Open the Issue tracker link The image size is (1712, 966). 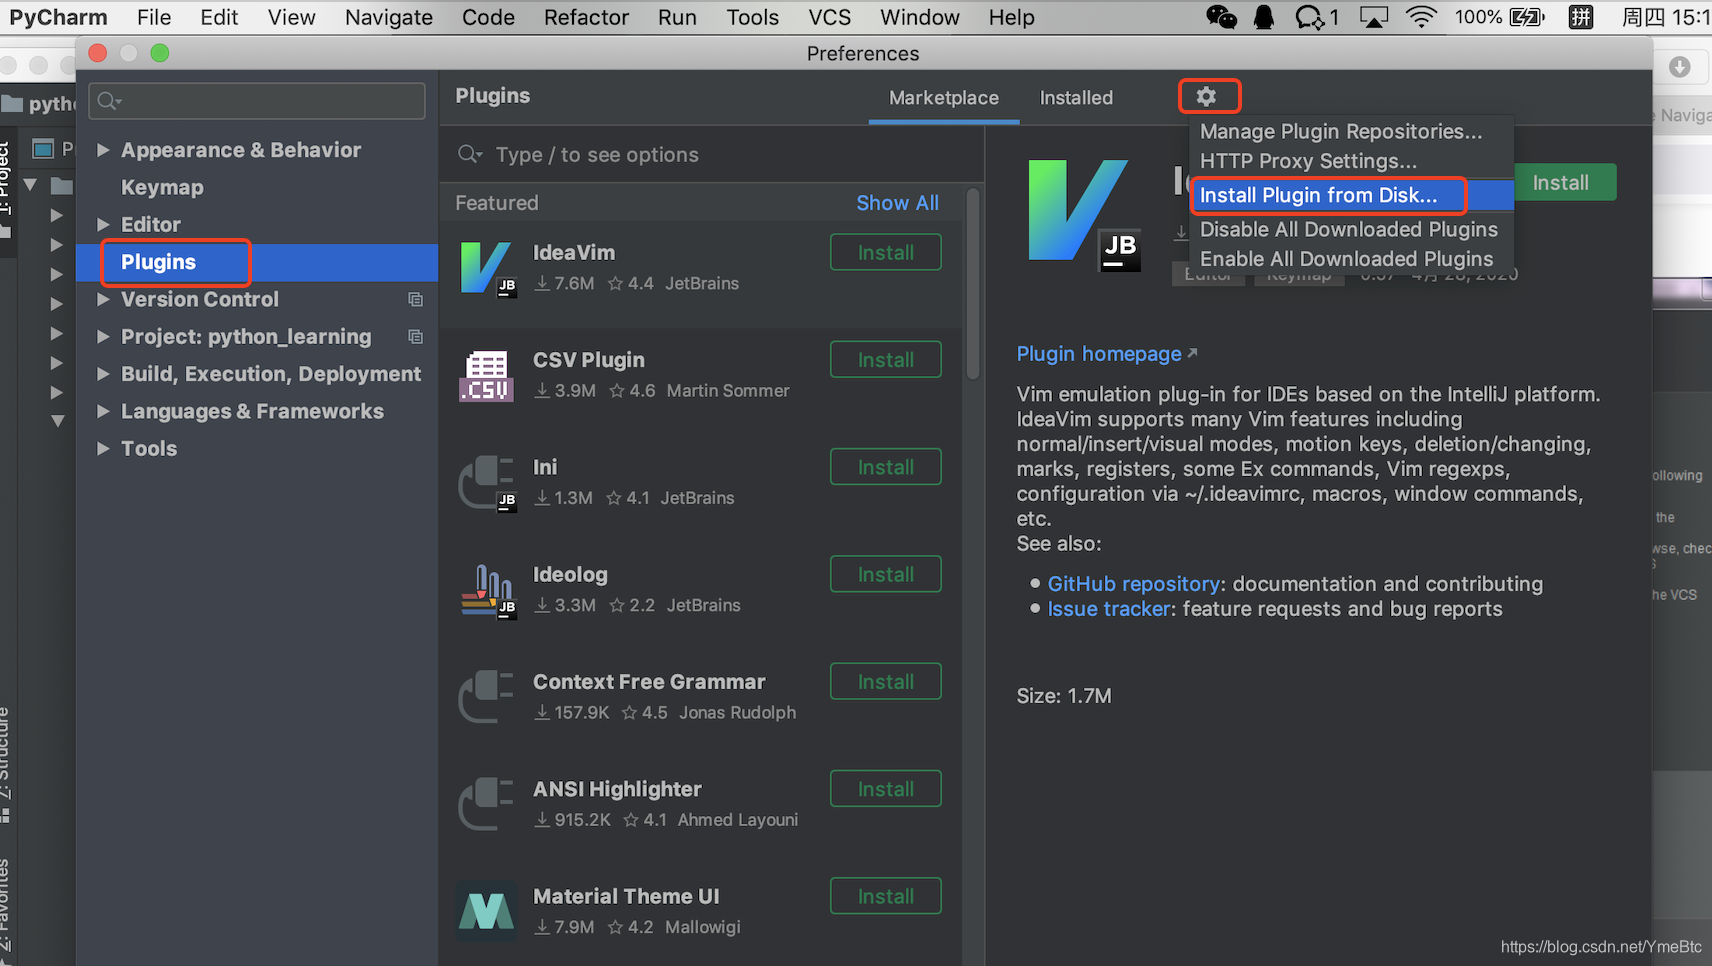(1109, 609)
